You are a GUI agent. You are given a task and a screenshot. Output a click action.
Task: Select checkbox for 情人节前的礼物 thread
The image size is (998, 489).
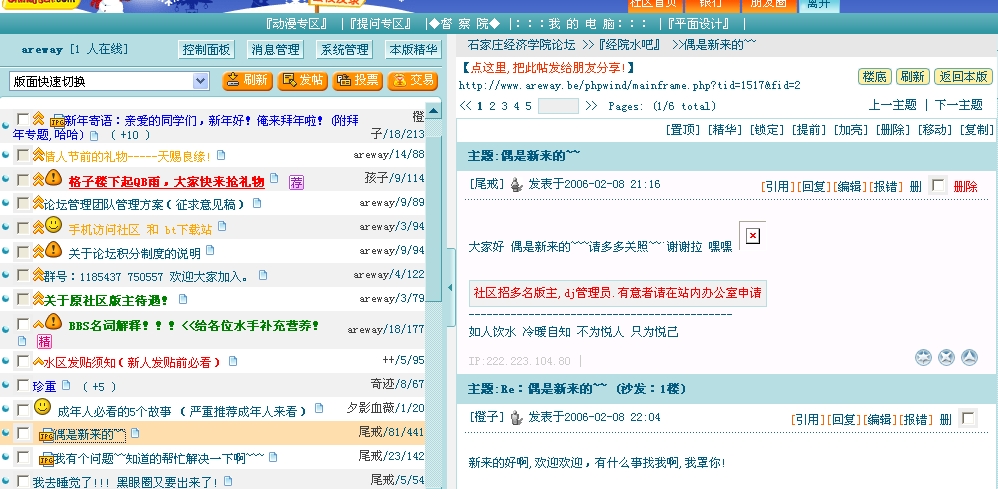coord(22,155)
